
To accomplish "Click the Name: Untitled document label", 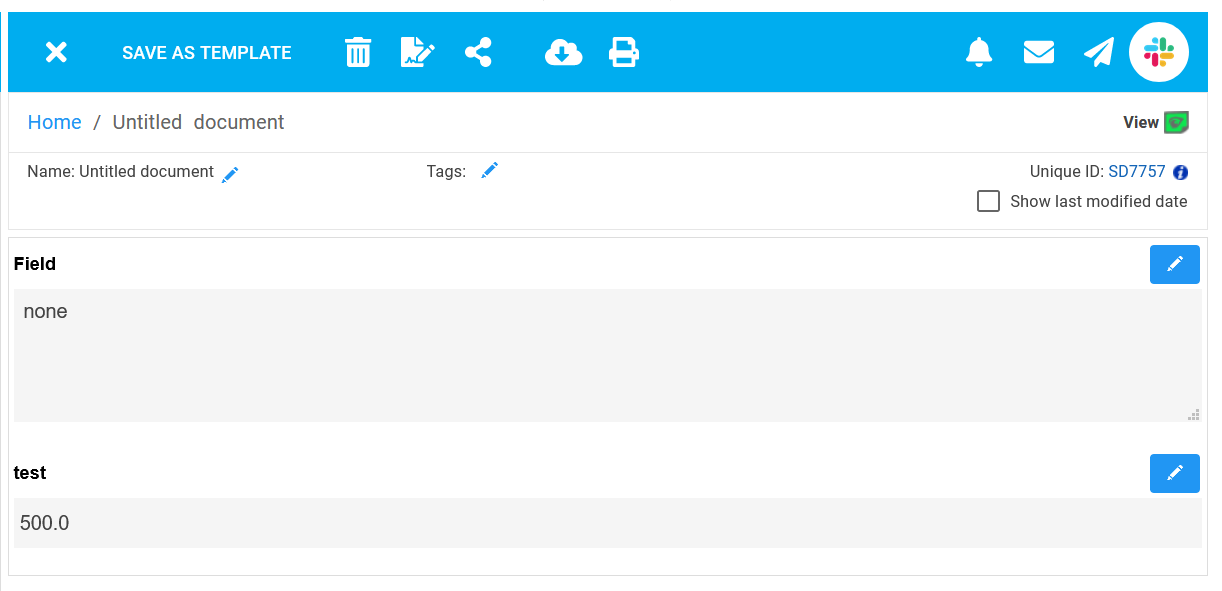I will 120,172.
